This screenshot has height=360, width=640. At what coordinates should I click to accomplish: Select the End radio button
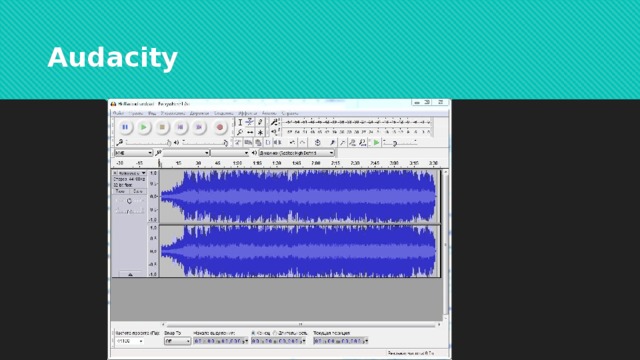pos(253,333)
